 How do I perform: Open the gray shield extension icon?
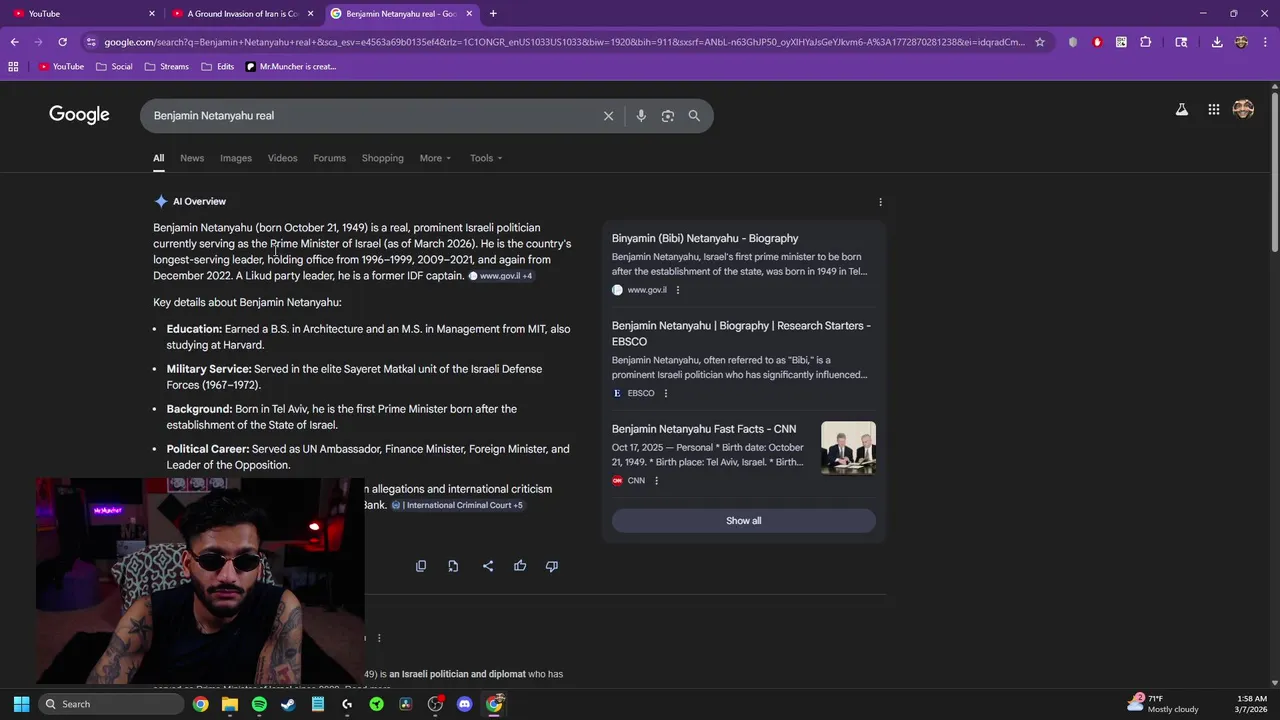(1073, 42)
